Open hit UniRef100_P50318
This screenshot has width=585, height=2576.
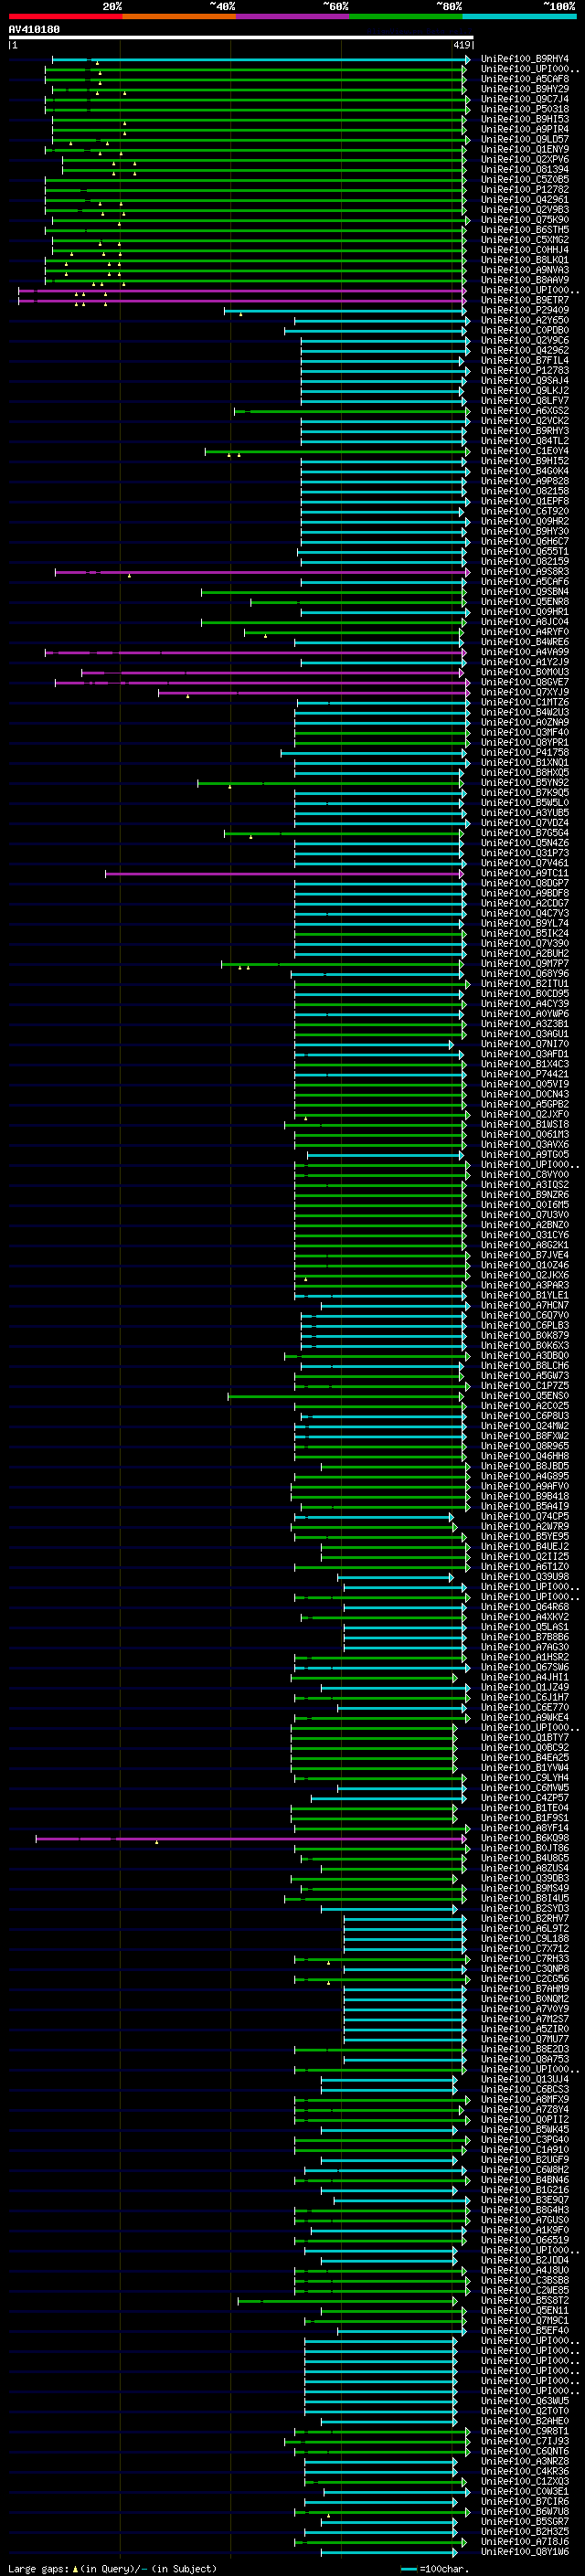click(x=525, y=109)
